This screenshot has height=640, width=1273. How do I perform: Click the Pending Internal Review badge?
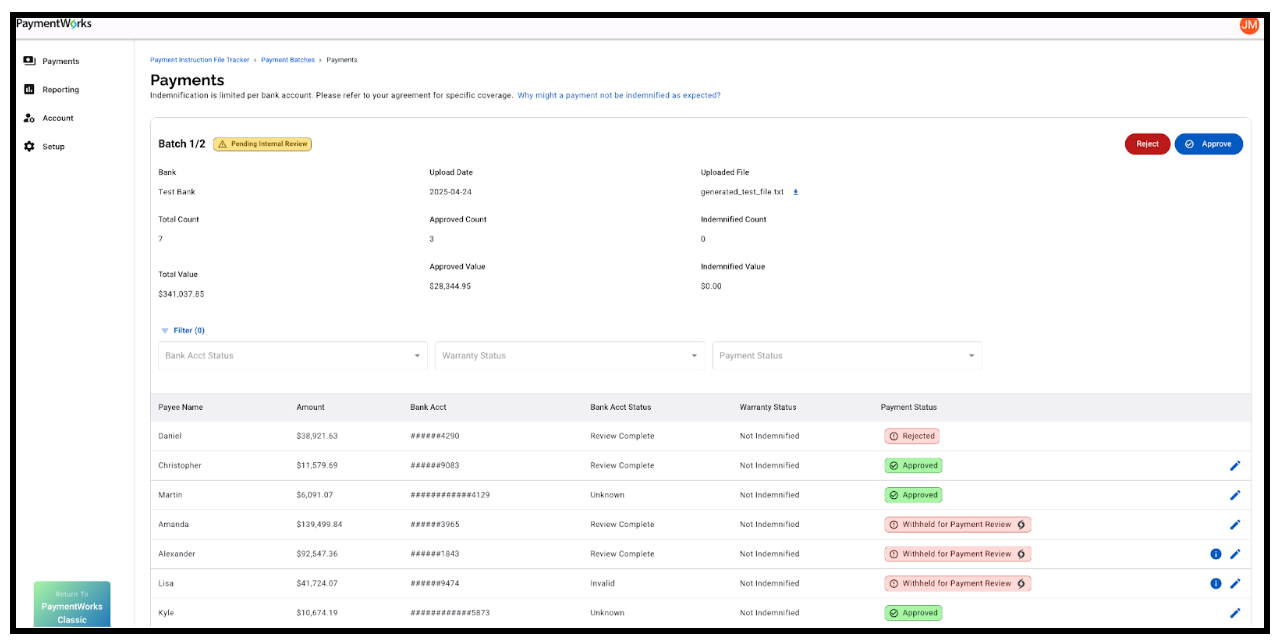262,144
